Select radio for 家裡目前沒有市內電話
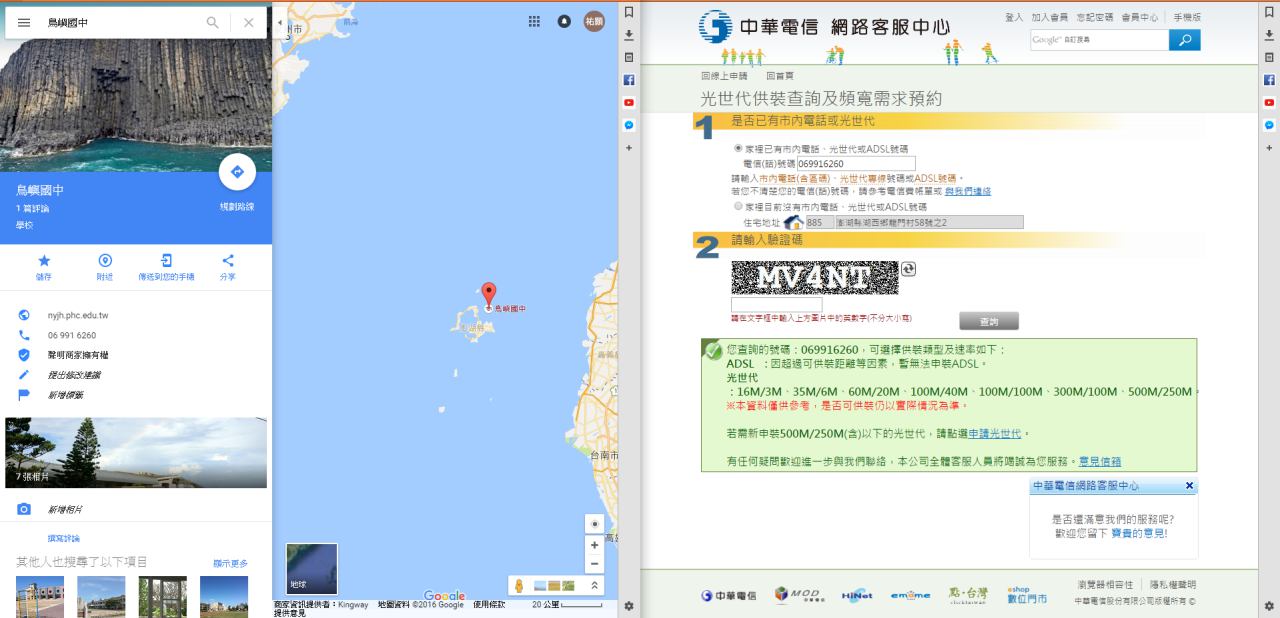Screen dimensions: 1280x618 click(739, 207)
